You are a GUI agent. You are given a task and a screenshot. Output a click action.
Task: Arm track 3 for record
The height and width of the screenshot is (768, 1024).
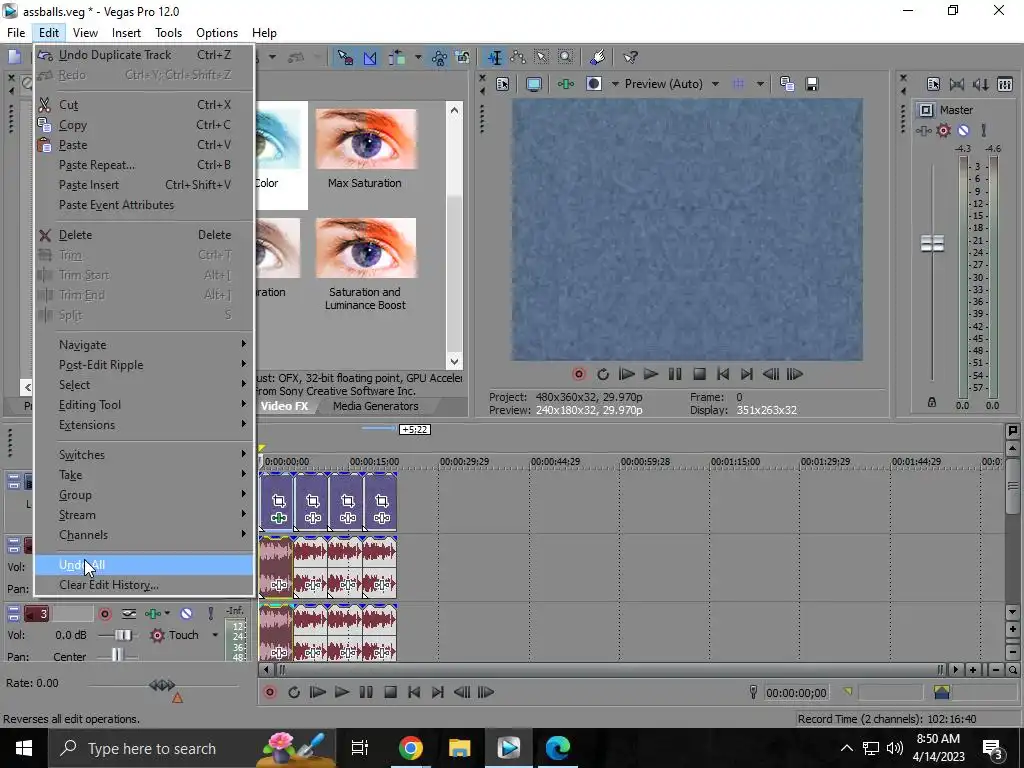104,614
